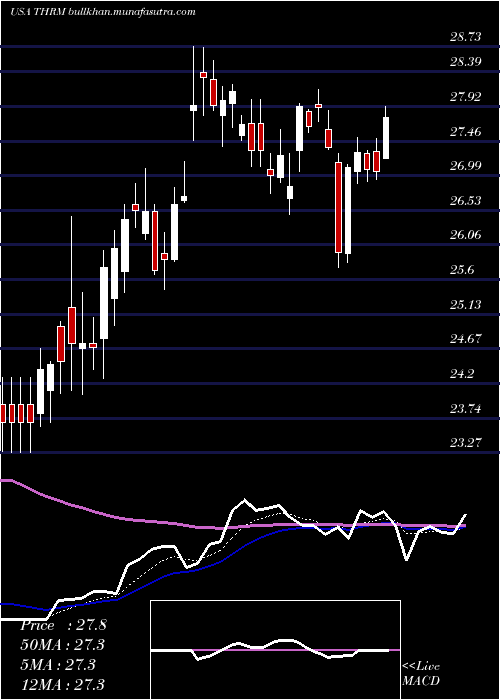Click the 5MA : 27.3 readout
500x700 pixels.
click(x=58, y=664)
